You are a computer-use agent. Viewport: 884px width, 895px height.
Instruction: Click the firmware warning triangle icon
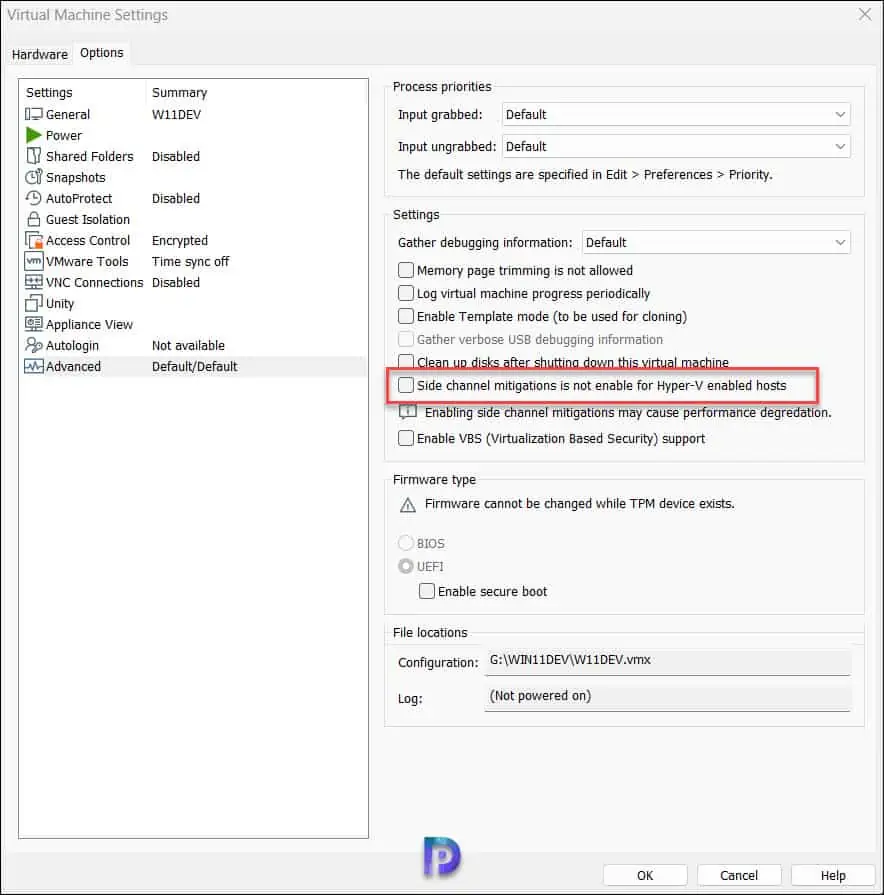407,505
